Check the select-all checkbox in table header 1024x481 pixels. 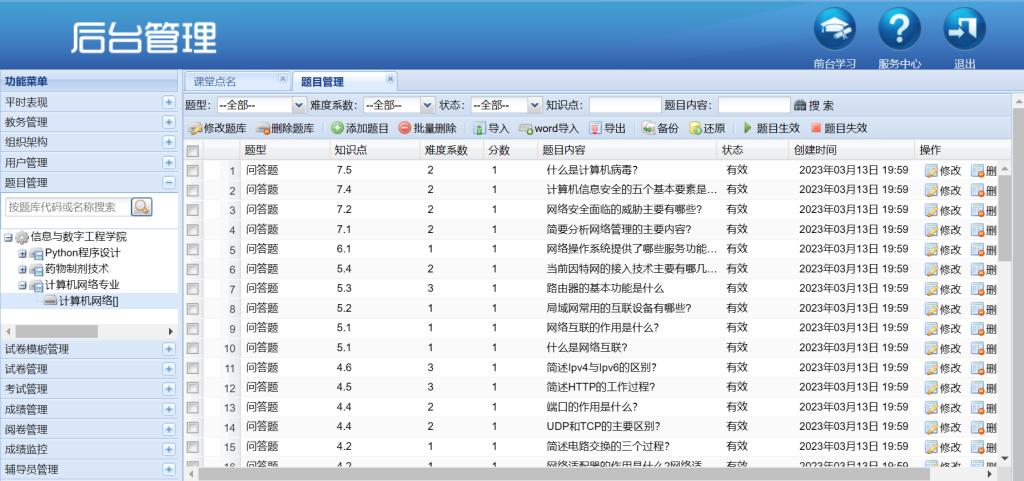(193, 150)
